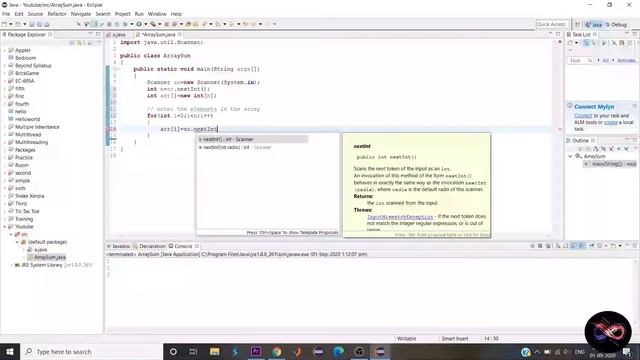Open the New file dropdown arrow

click(11, 24)
